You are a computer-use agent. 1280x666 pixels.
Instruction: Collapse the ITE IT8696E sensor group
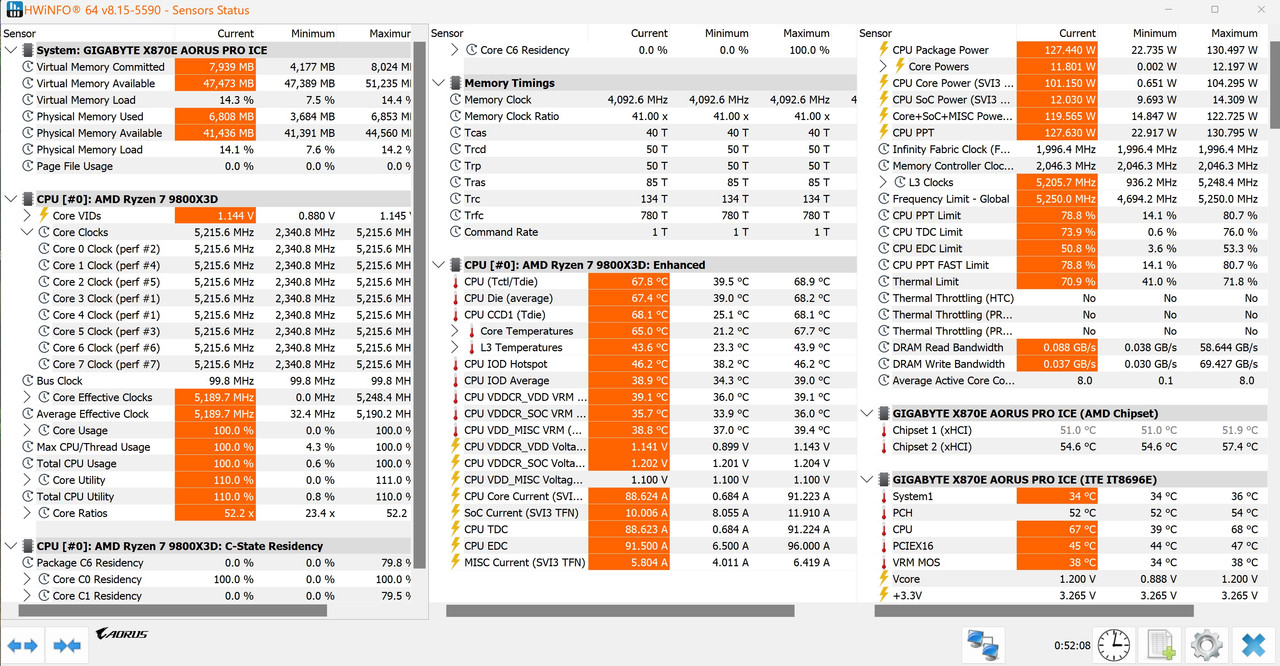(x=867, y=480)
